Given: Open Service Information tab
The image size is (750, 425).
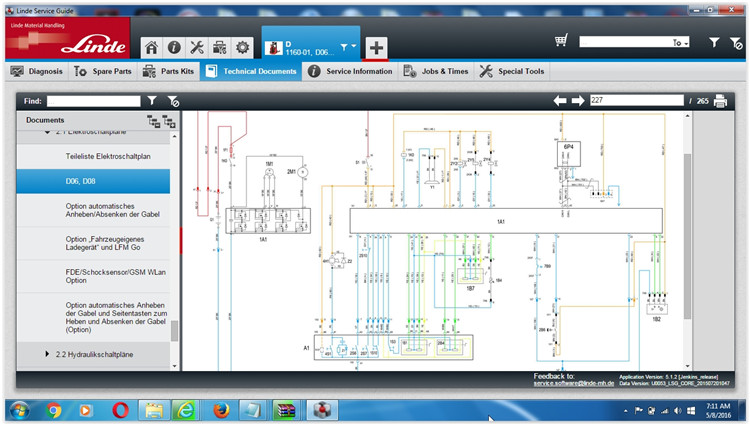Looking at the screenshot, I should coord(350,71).
